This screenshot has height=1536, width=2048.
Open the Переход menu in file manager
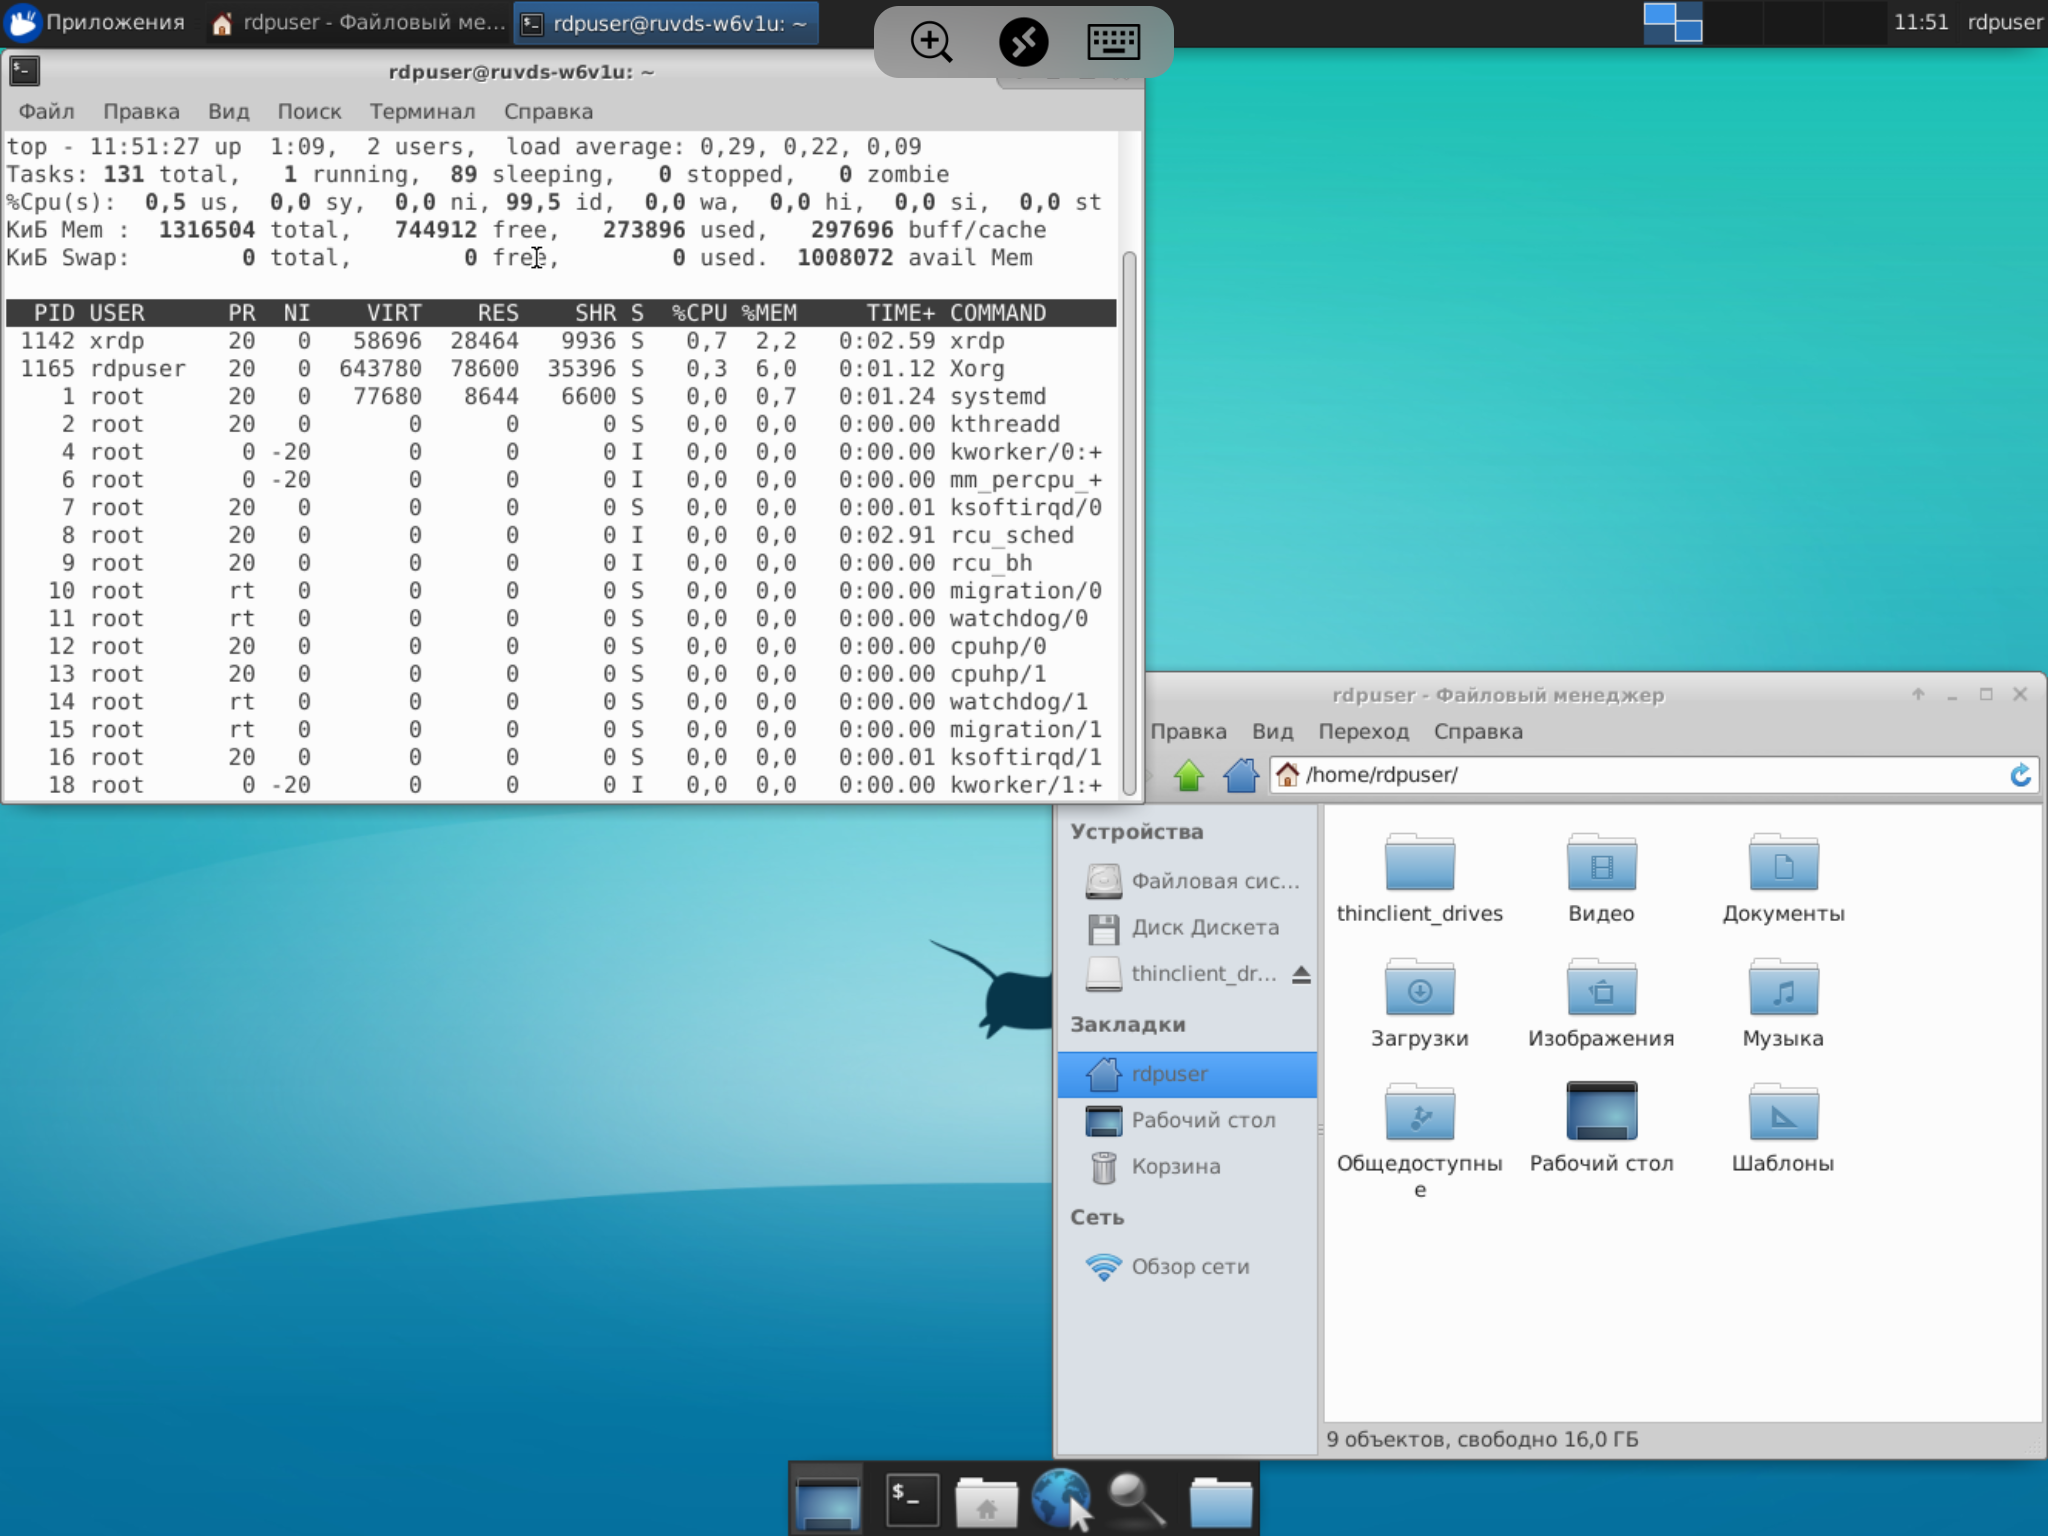pos(1363,731)
